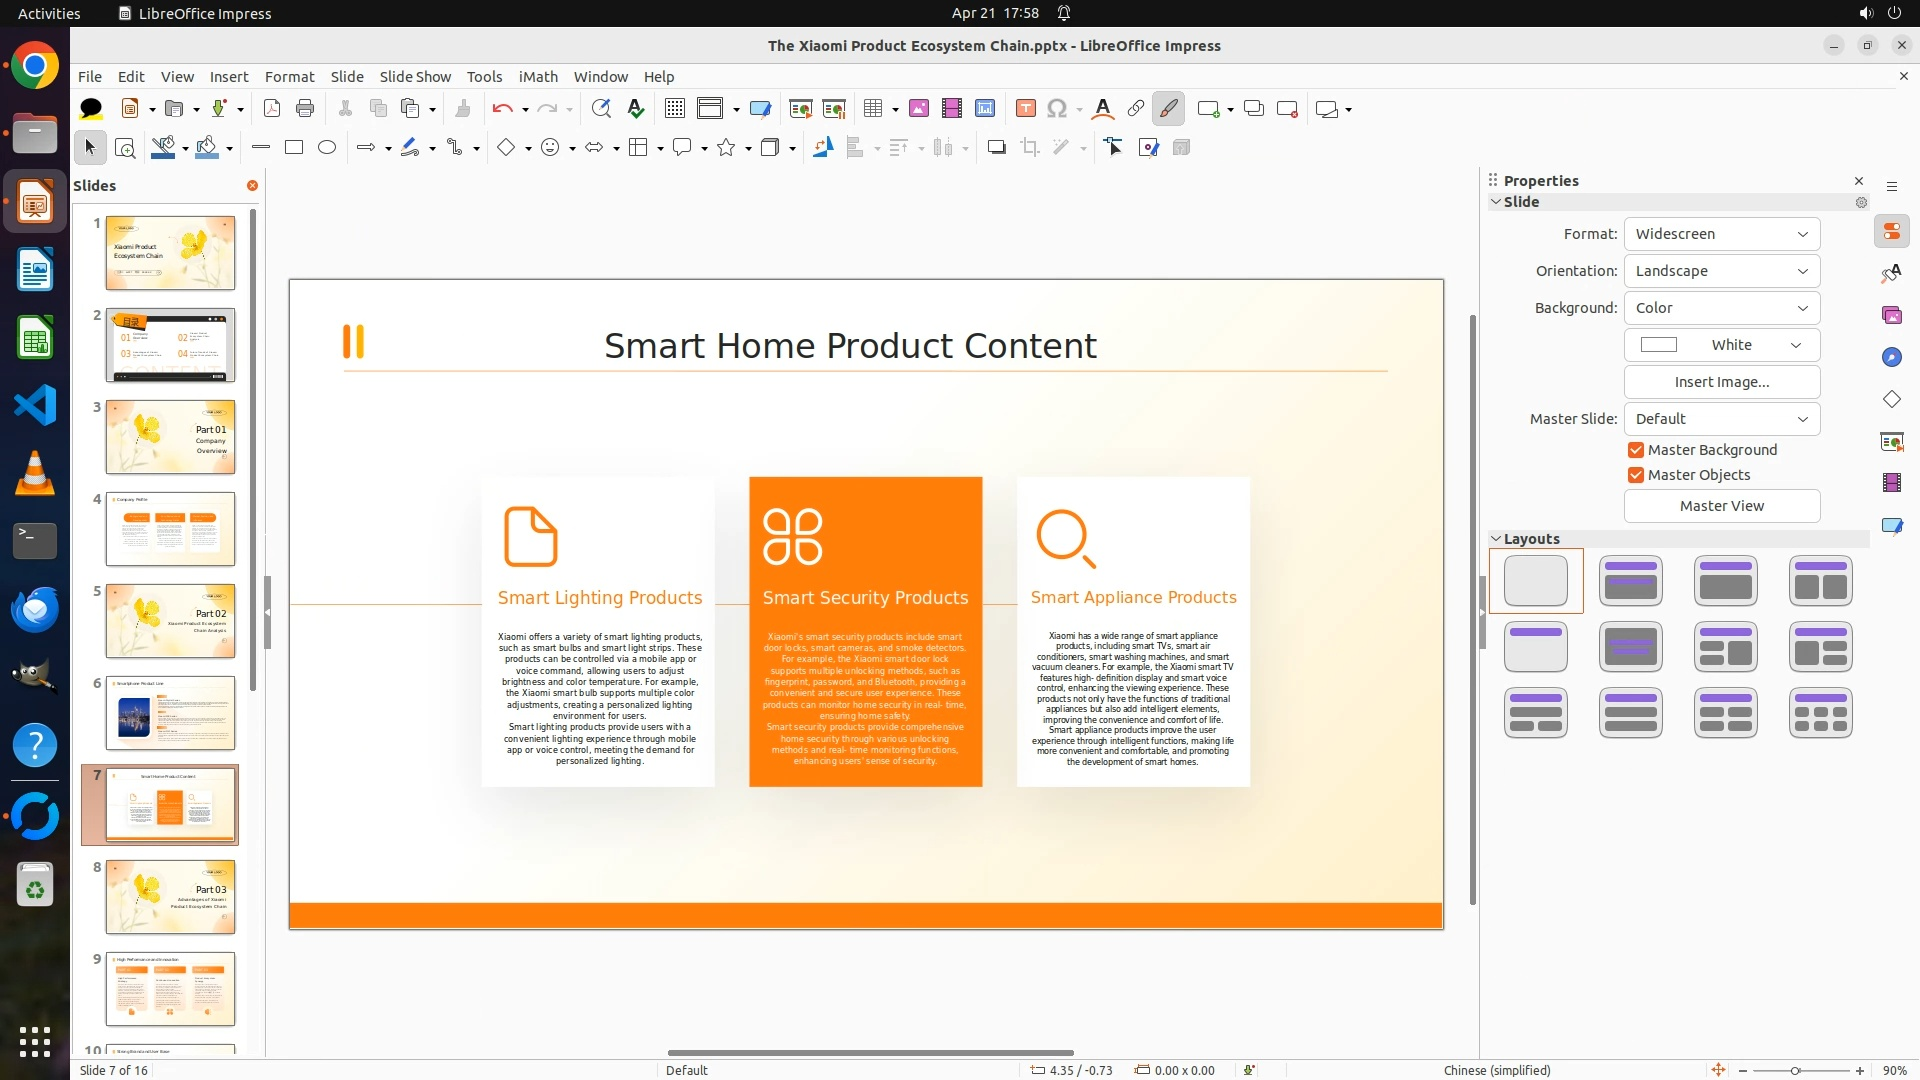Viewport: 1920px width, 1080px height.
Task: Toggle the Master Objects checkbox
Action: [1636, 475]
